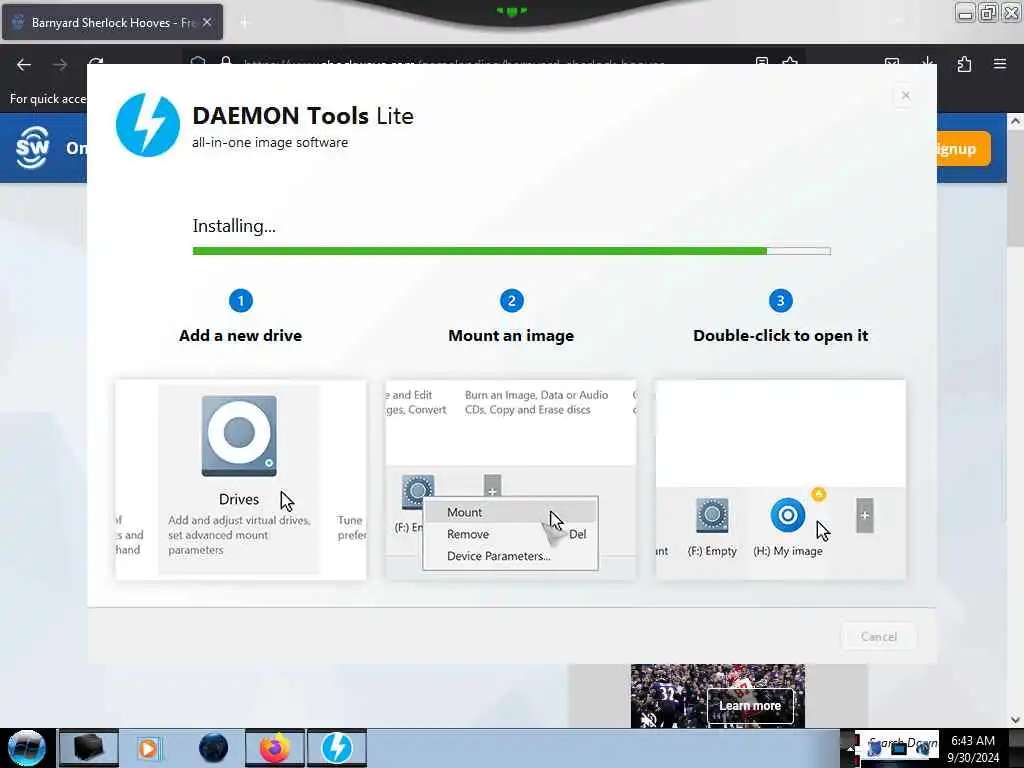
Task: Click the (F:) Empty drive icon
Action: [x=712, y=516]
